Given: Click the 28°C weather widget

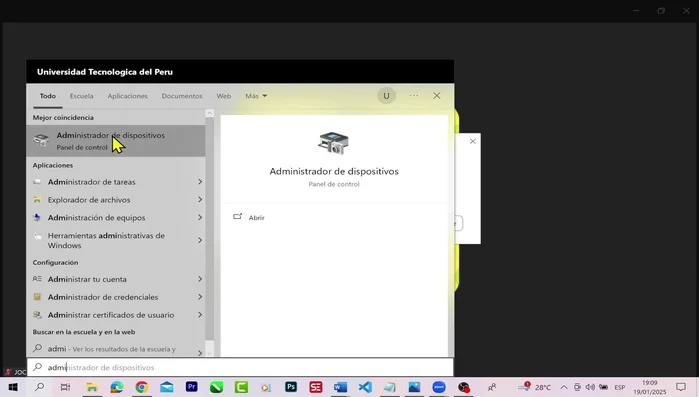Looking at the screenshot, I should point(535,387).
